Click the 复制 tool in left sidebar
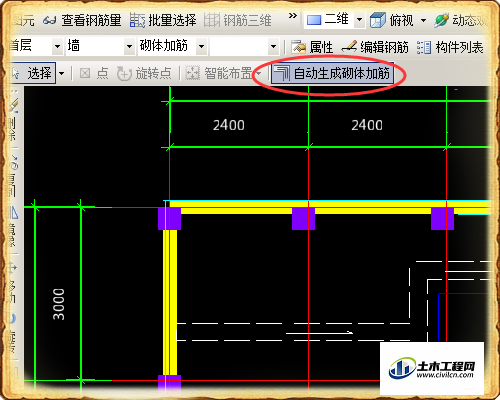 (12, 177)
